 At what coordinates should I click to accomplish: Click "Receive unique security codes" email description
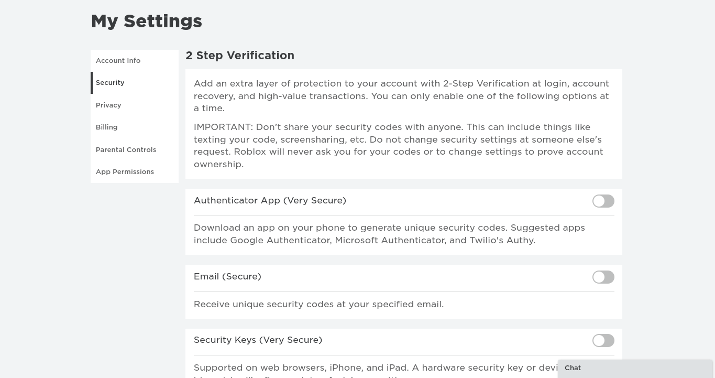pyautogui.click(x=319, y=304)
